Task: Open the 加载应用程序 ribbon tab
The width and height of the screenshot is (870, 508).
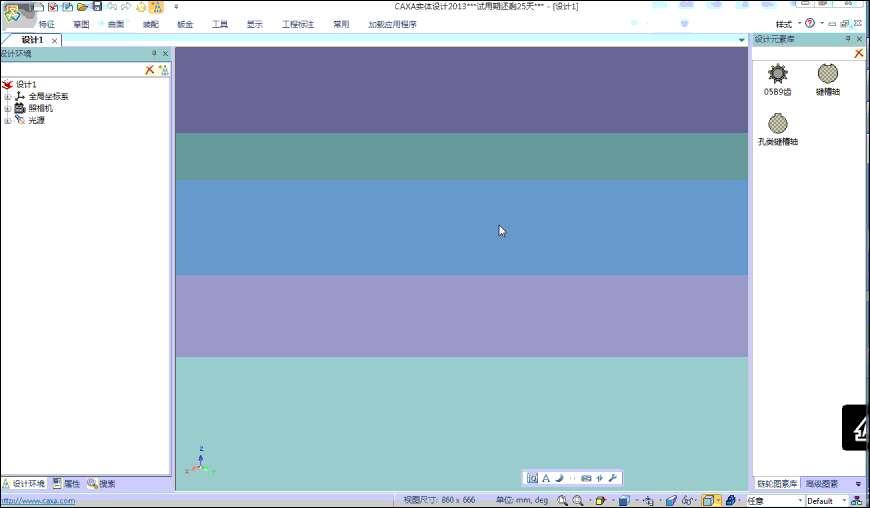Action: coord(392,24)
